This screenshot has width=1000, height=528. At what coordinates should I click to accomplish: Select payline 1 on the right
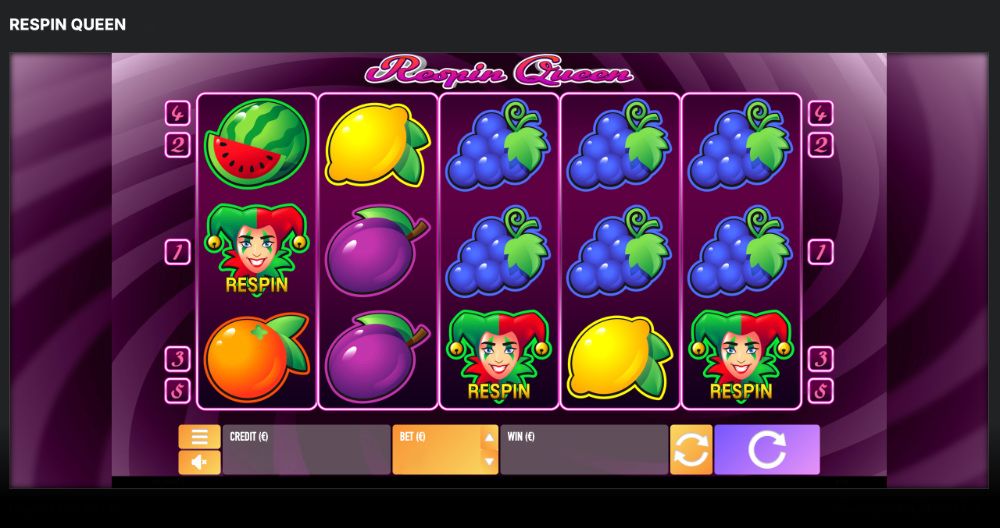(820, 253)
